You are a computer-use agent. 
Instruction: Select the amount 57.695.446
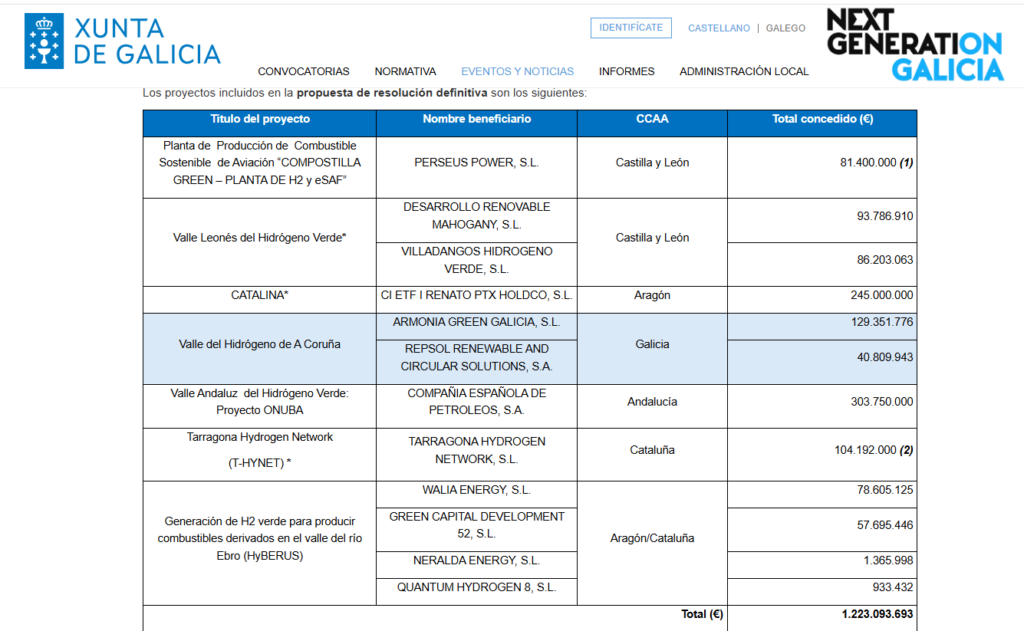885,525
